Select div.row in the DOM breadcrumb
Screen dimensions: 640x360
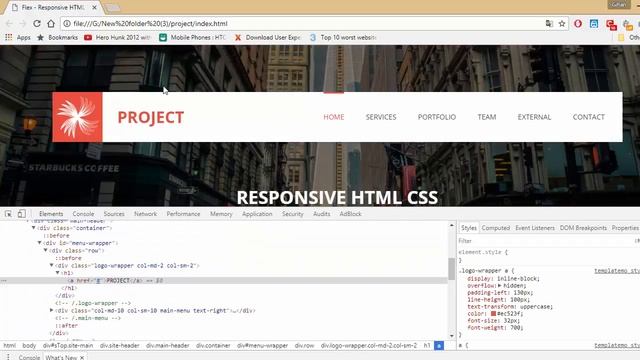304,346
